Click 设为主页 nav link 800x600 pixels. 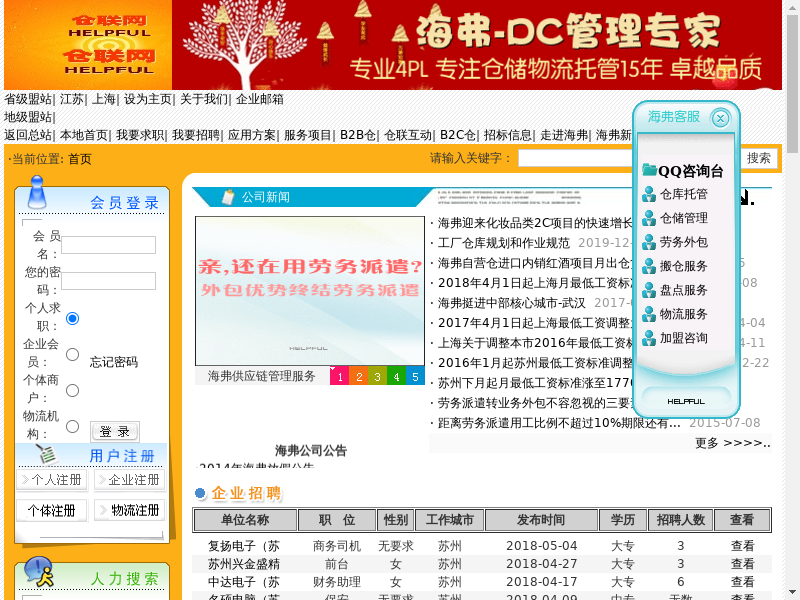(x=148, y=99)
